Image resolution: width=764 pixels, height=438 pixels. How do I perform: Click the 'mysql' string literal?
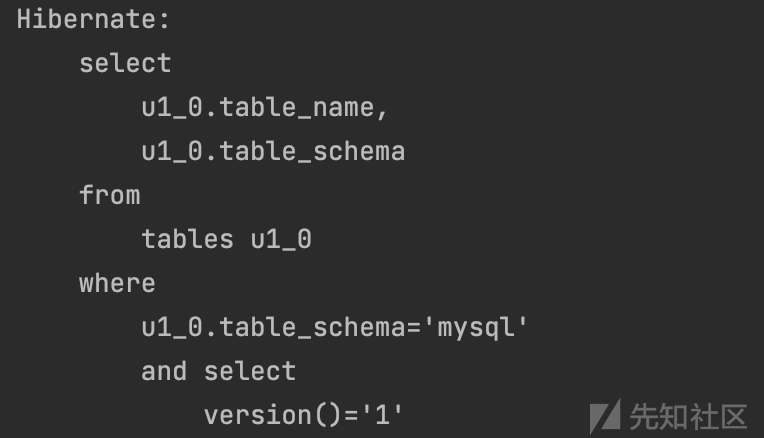(476, 327)
